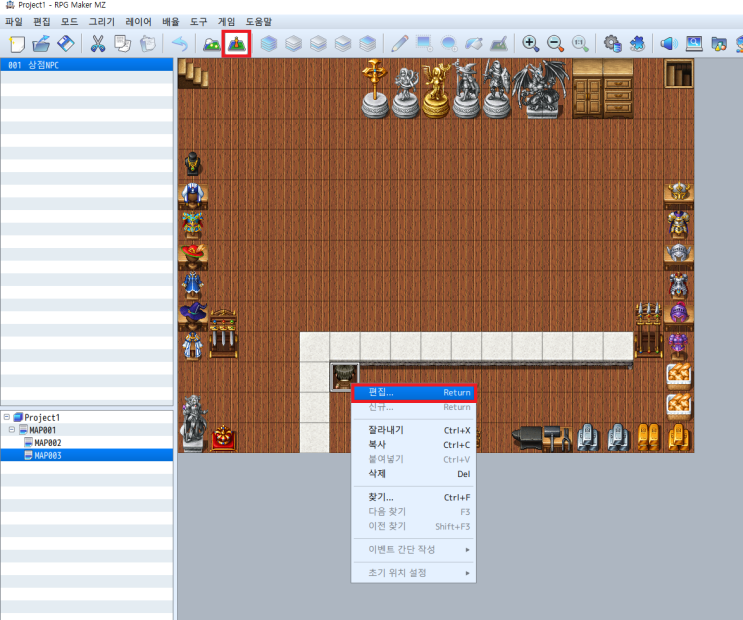Open the 배율 menu
The height and width of the screenshot is (620, 743).
tap(171, 22)
